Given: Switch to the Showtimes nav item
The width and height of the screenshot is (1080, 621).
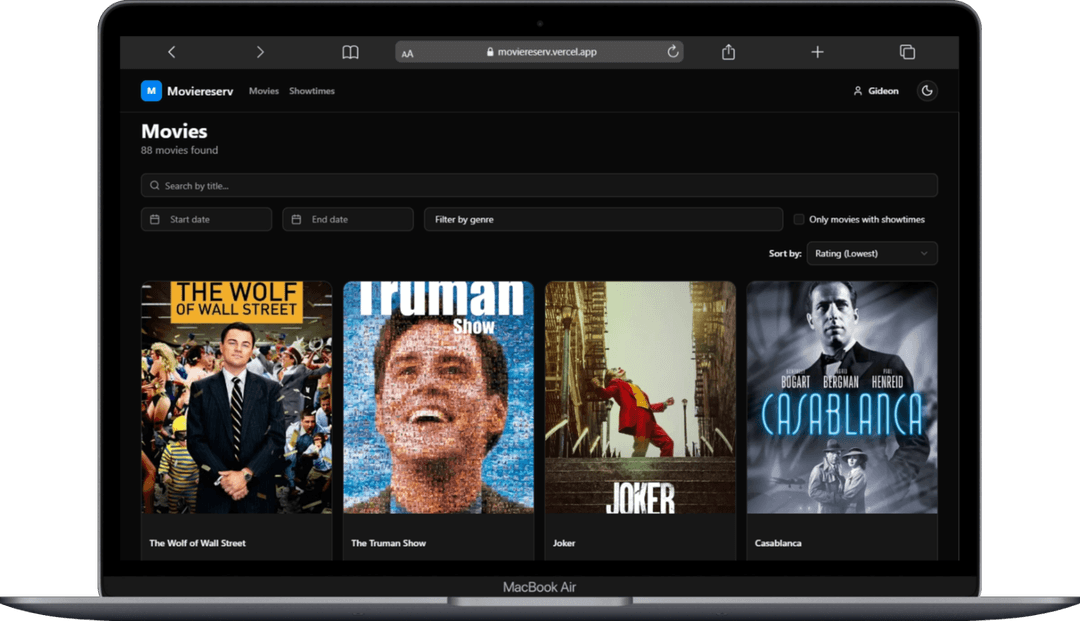Looking at the screenshot, I should 312,91.
